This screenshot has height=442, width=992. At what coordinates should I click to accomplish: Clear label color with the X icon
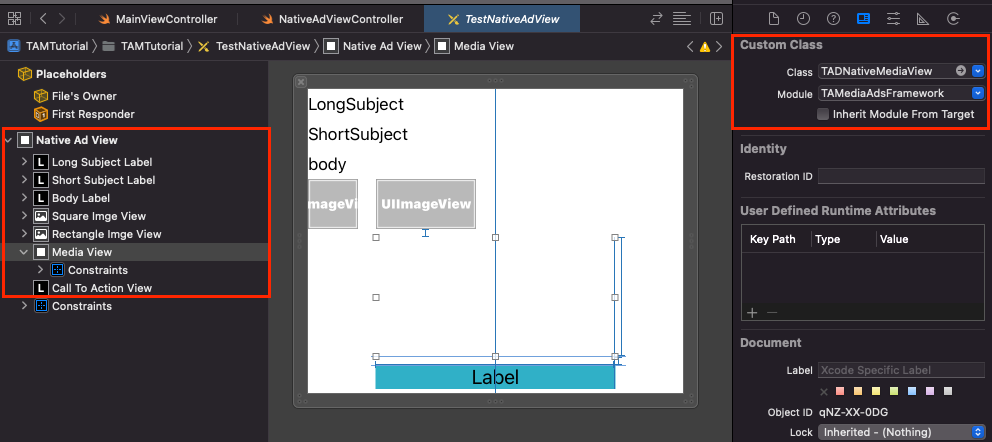click(824, 391)
